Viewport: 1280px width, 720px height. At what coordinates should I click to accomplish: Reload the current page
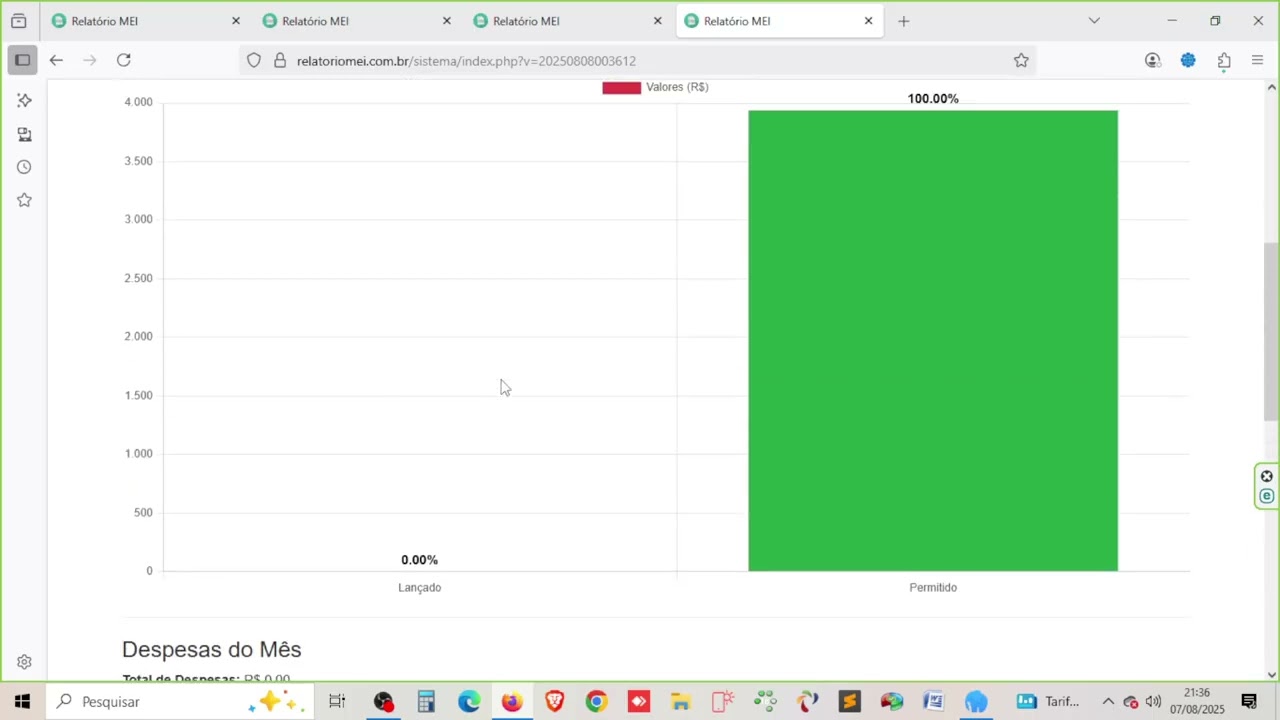(x=124, y=60)
